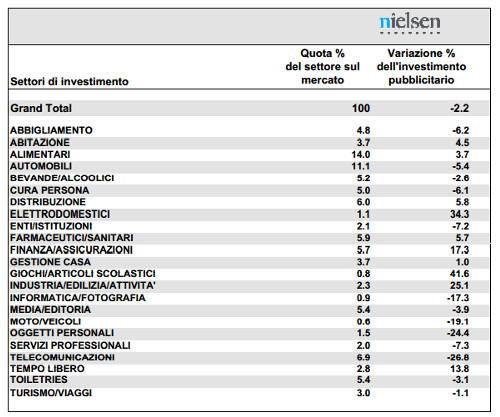Select the ABBIGLIAMENTO sector row
The width and height of the screenshot is (500, 417).
249,130
